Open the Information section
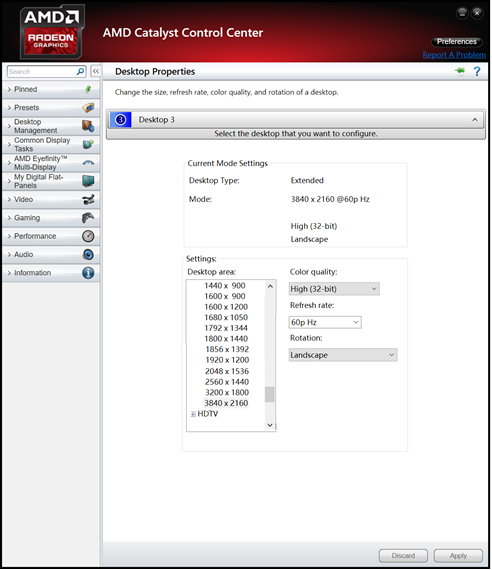This screenshot has height=570, width=492. tap(51, 273)
